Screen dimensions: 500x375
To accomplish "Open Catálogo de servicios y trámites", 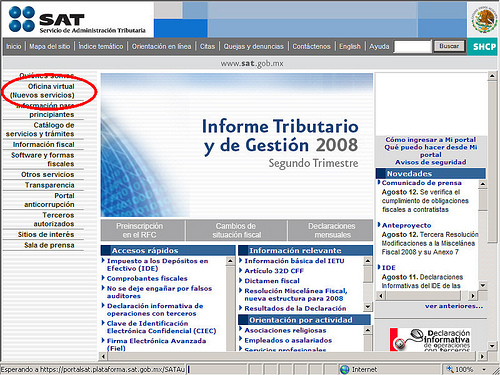I will coord(40,129).
